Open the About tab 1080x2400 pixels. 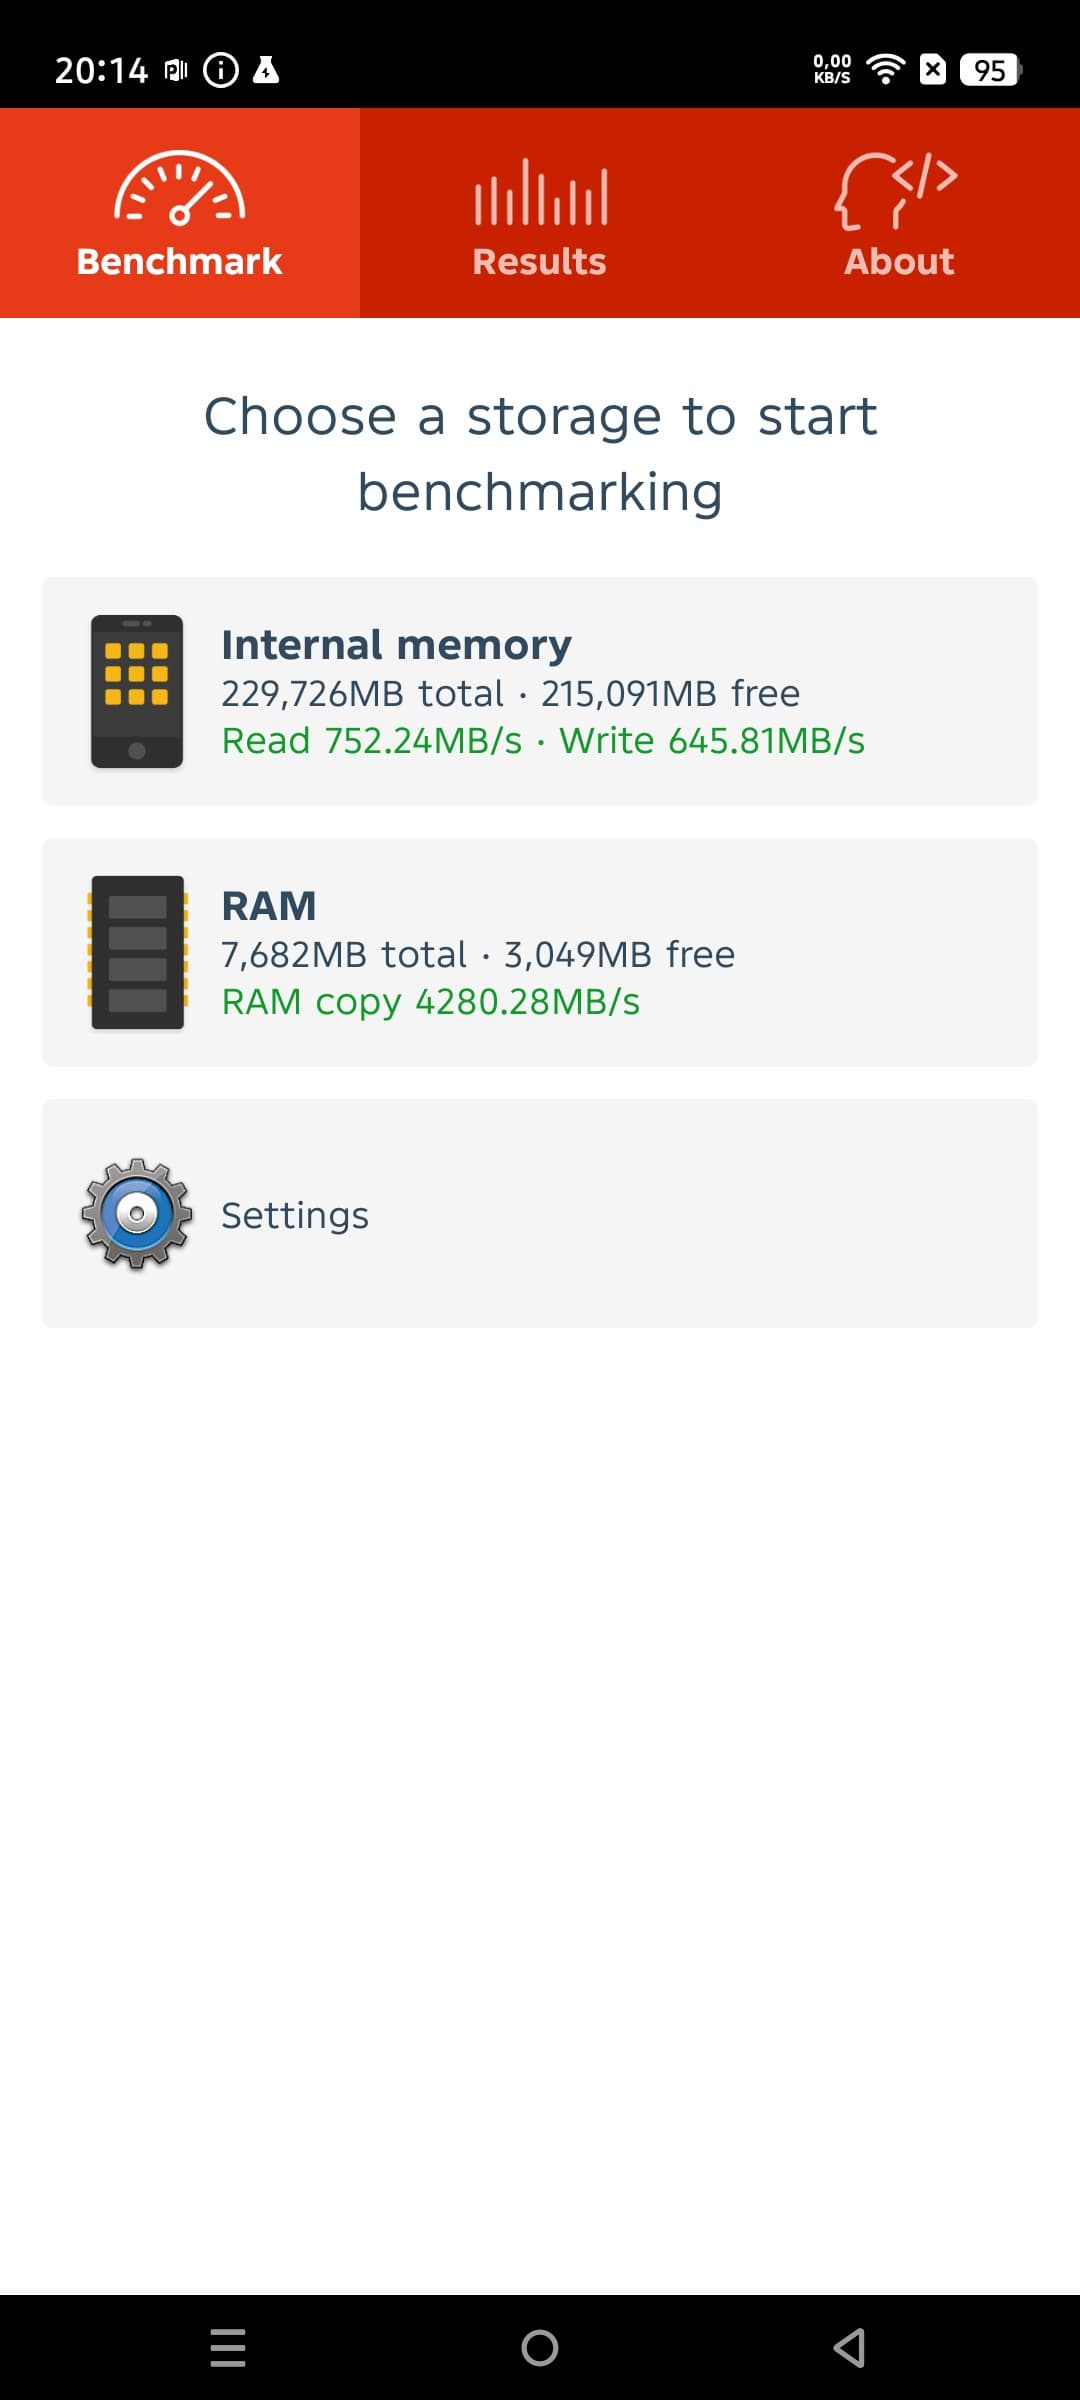tap(899, 261)
